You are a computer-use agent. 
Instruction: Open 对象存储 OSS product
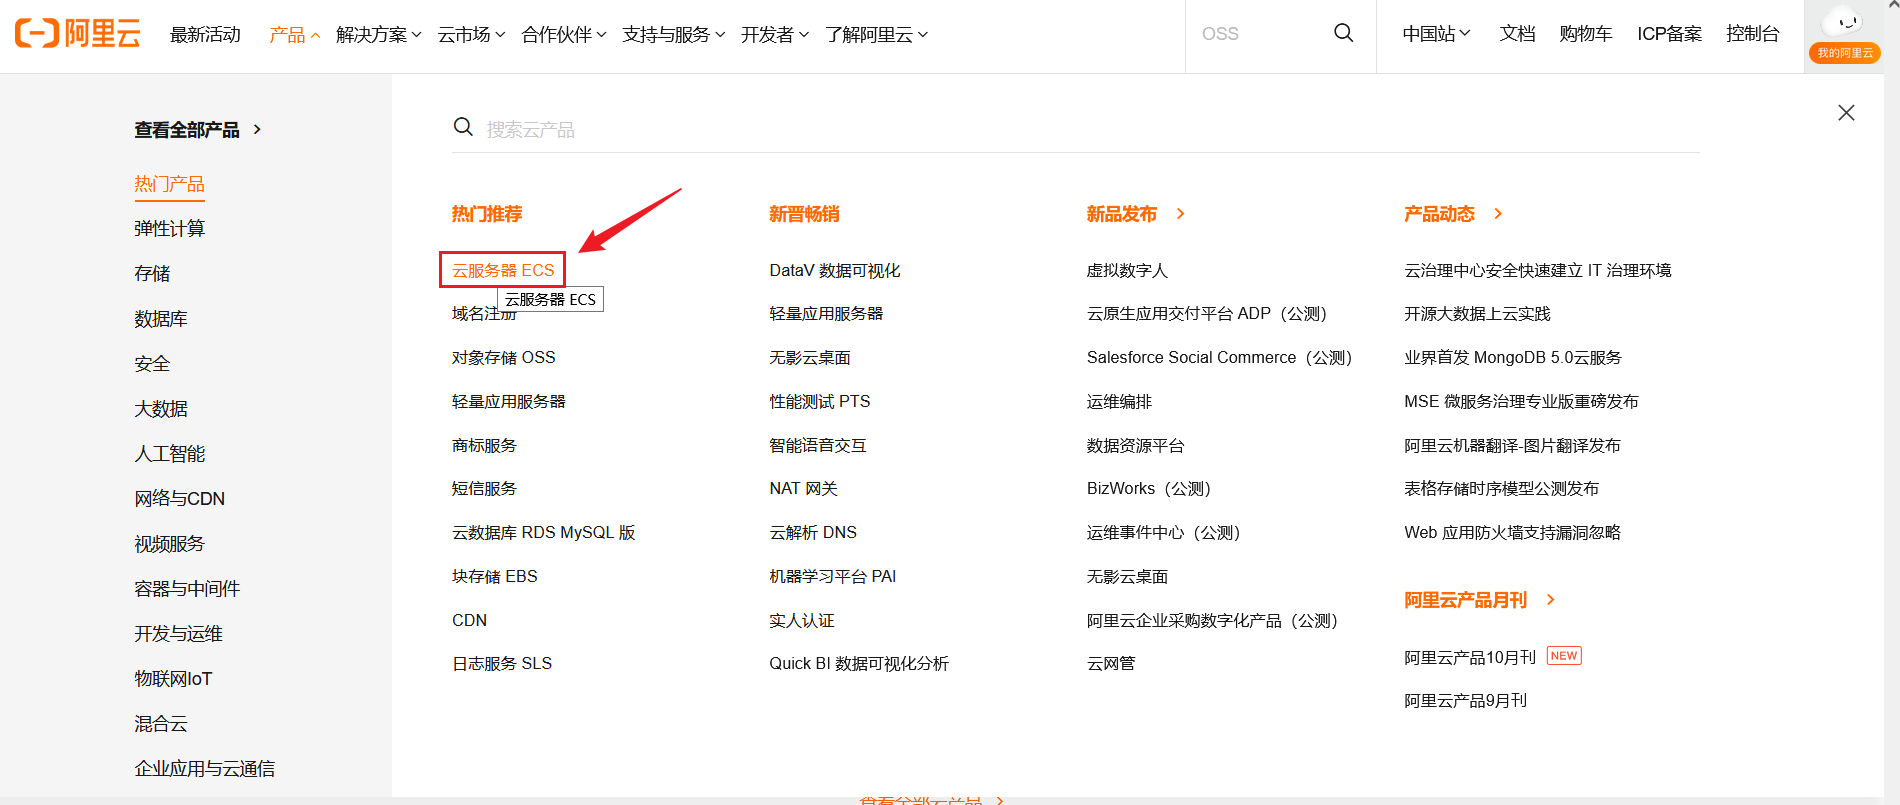[503, 357]
